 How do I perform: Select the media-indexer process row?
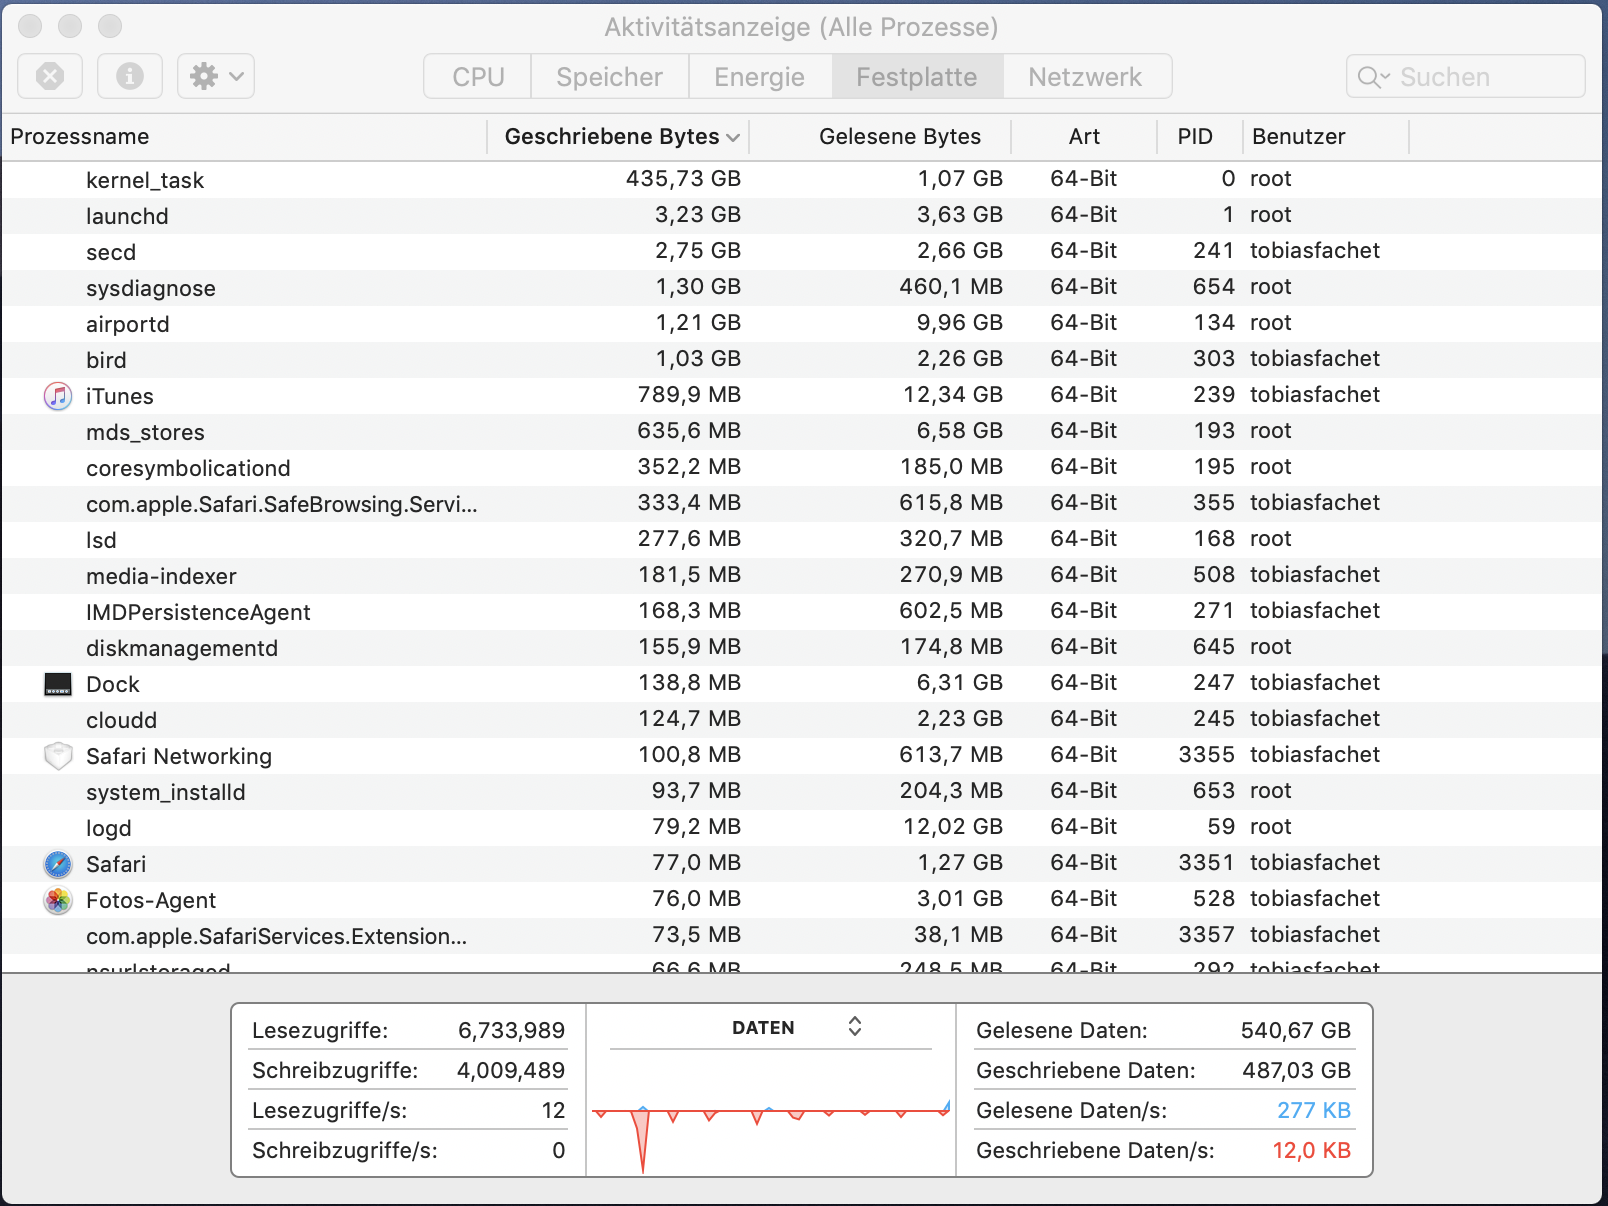pyautogui.click(x=802, y=576)
